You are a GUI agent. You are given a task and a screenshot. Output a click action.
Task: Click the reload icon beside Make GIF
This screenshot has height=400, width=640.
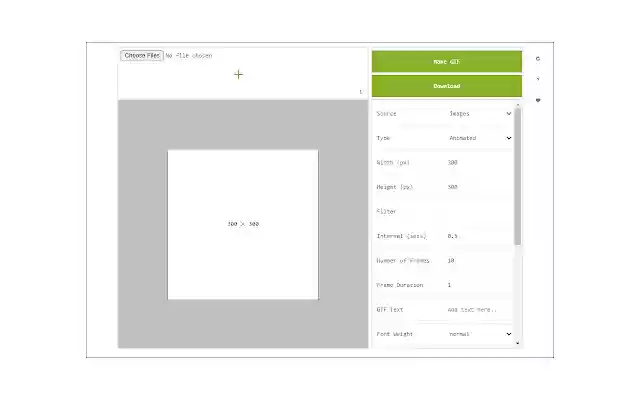(x=538, y=59)
